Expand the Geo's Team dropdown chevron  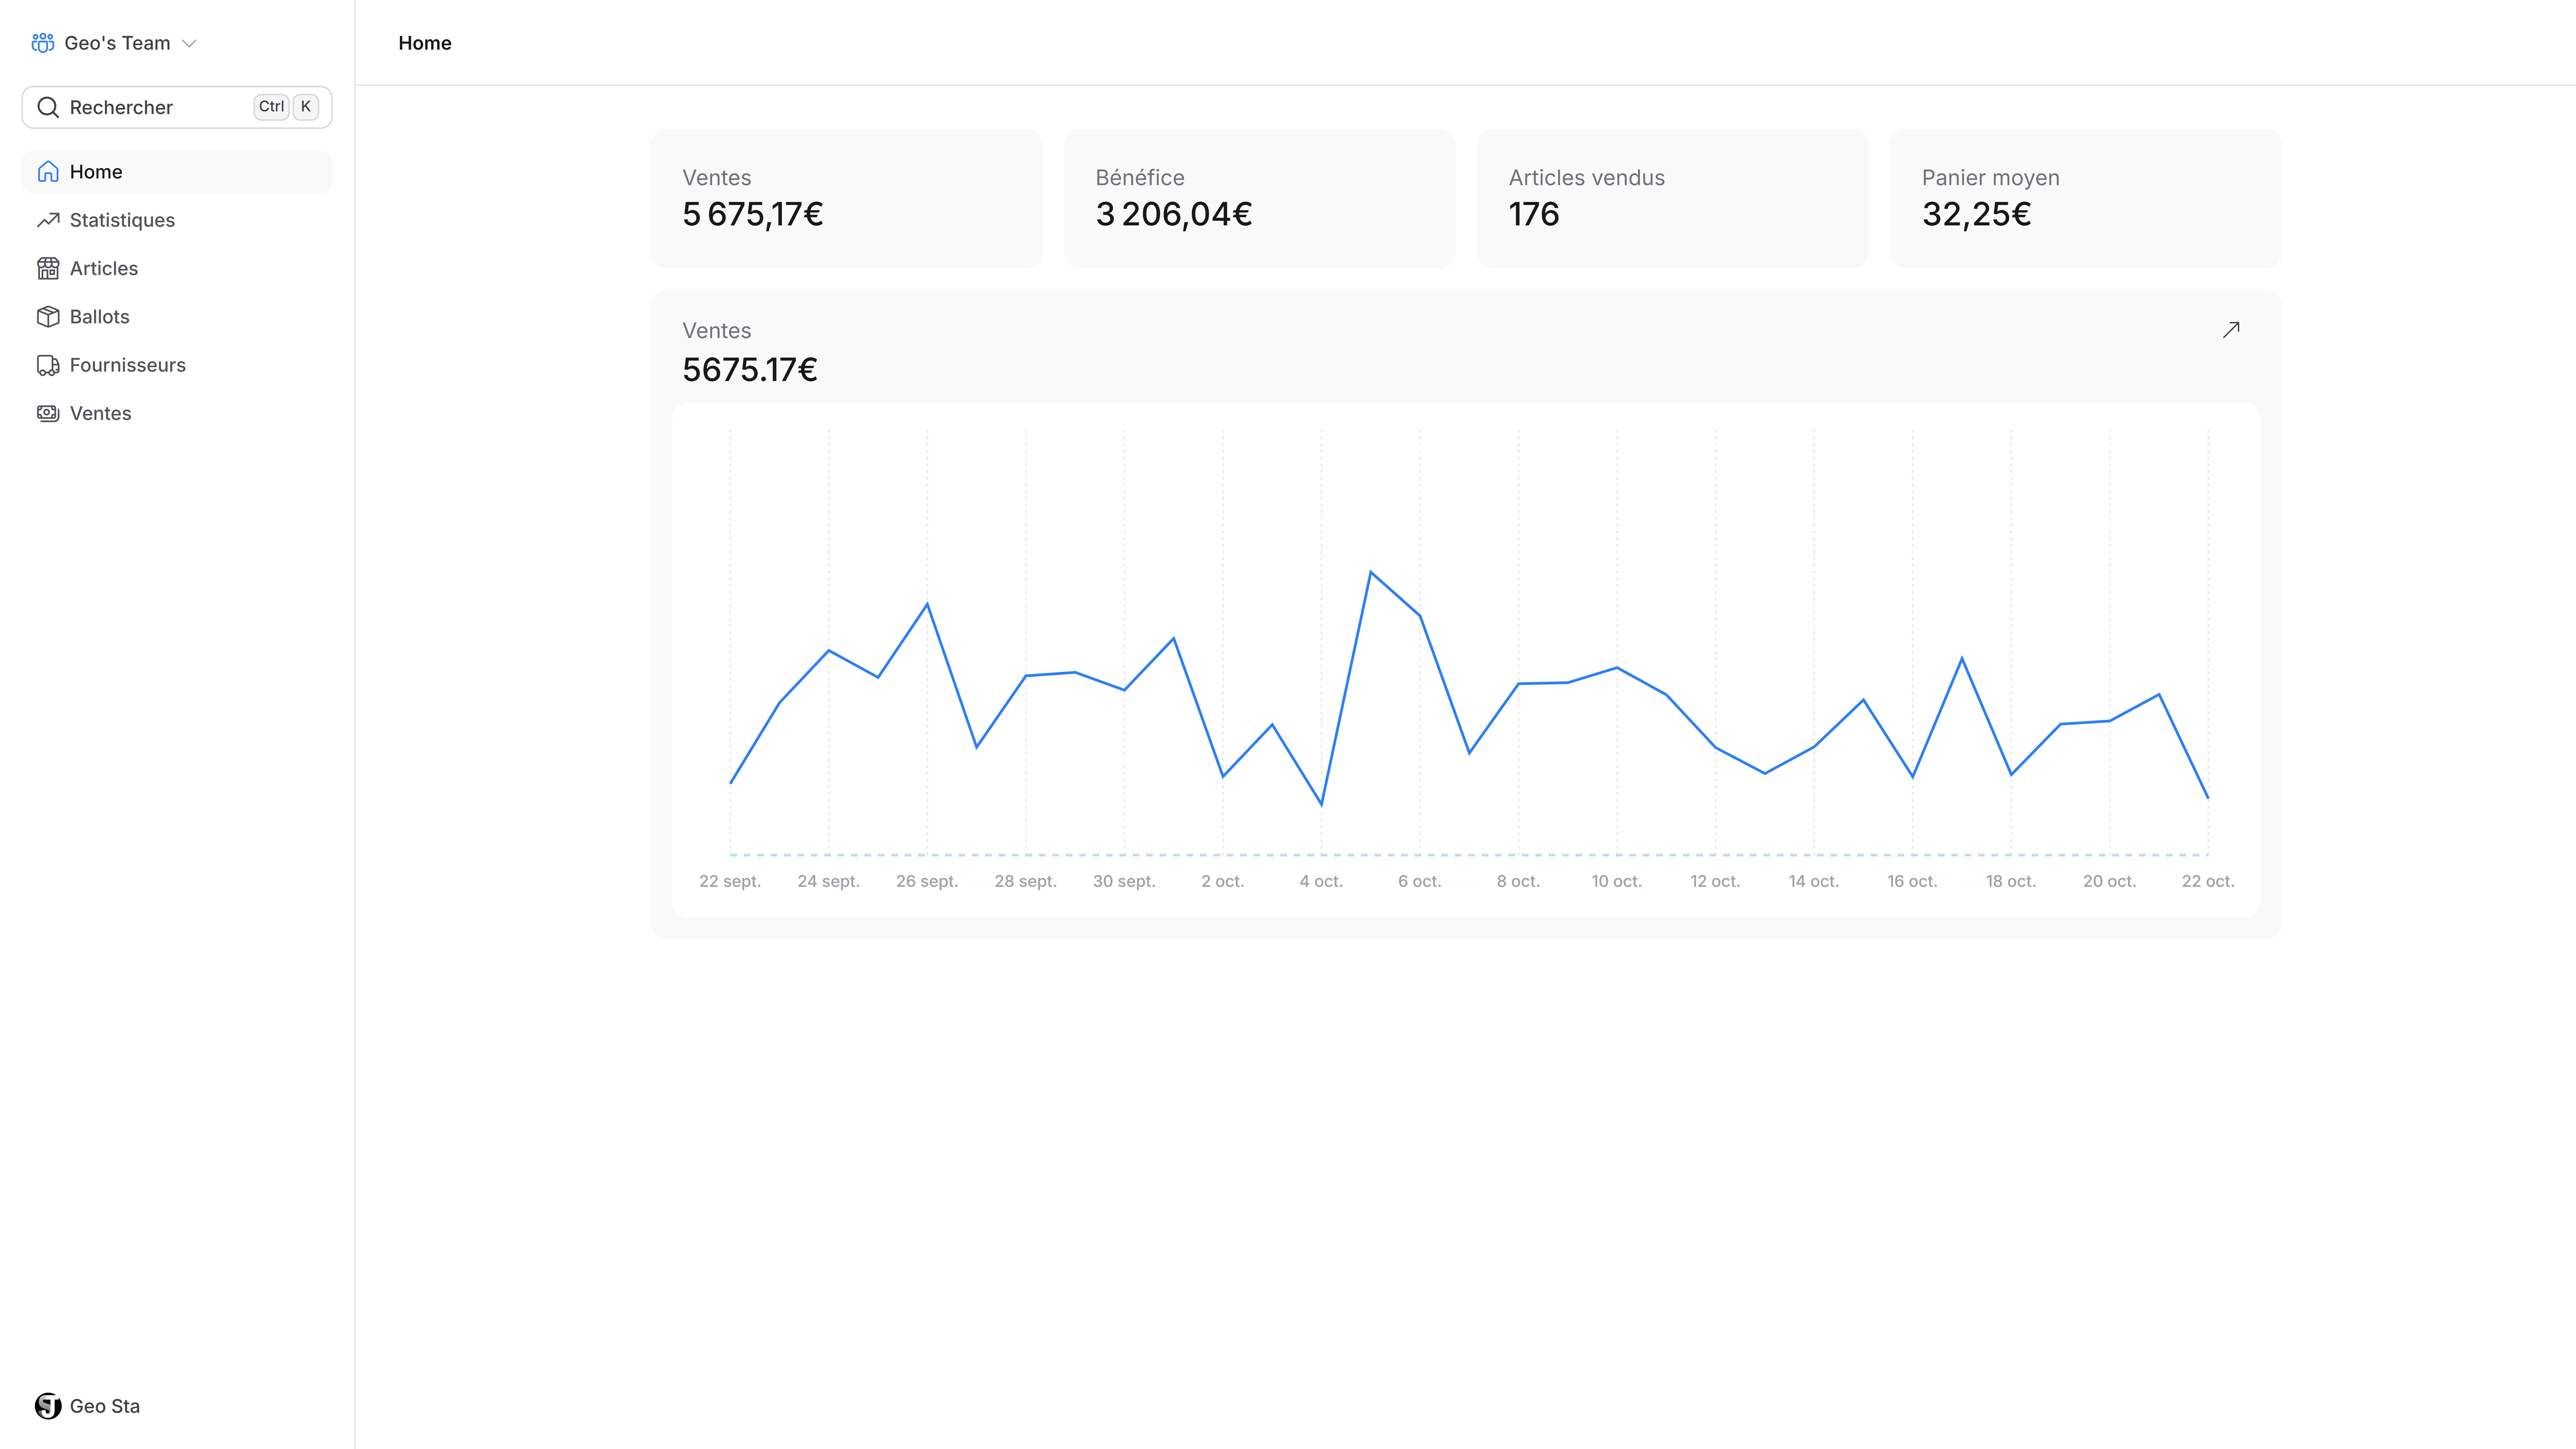tap(189, 43)
